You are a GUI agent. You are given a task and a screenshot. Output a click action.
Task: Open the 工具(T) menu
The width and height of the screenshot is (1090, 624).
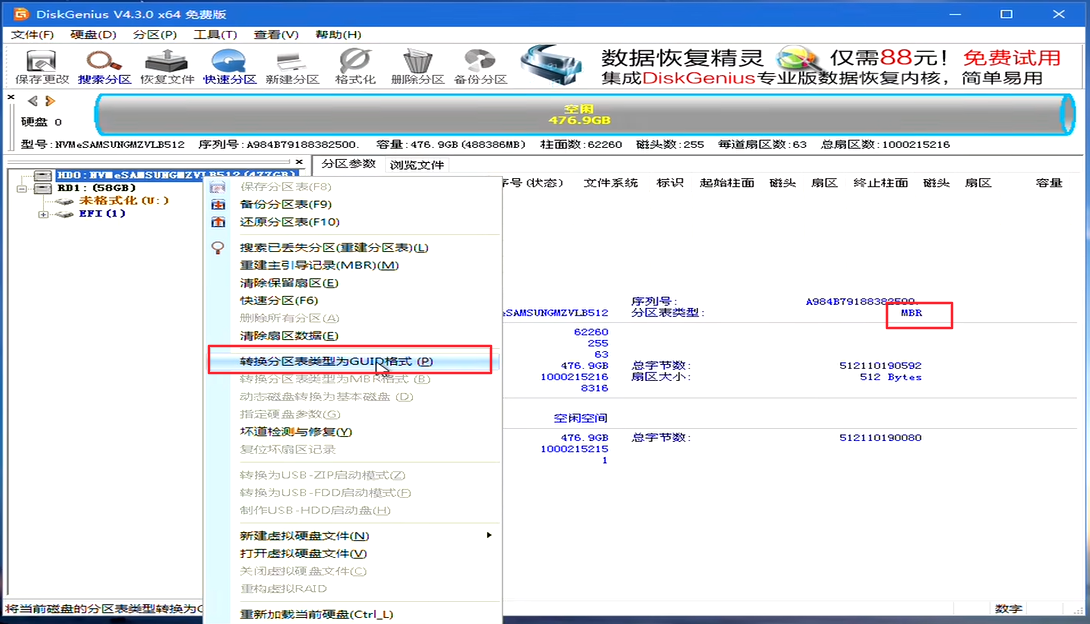(215, 34)
